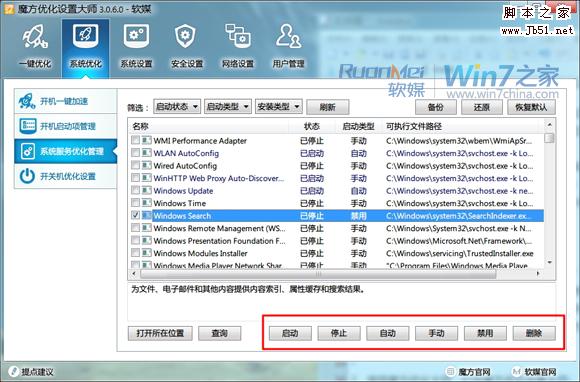Click the 软媒官网 status bar icon
Viewport: 580px width, 382px height.
(x=517, y=371)
